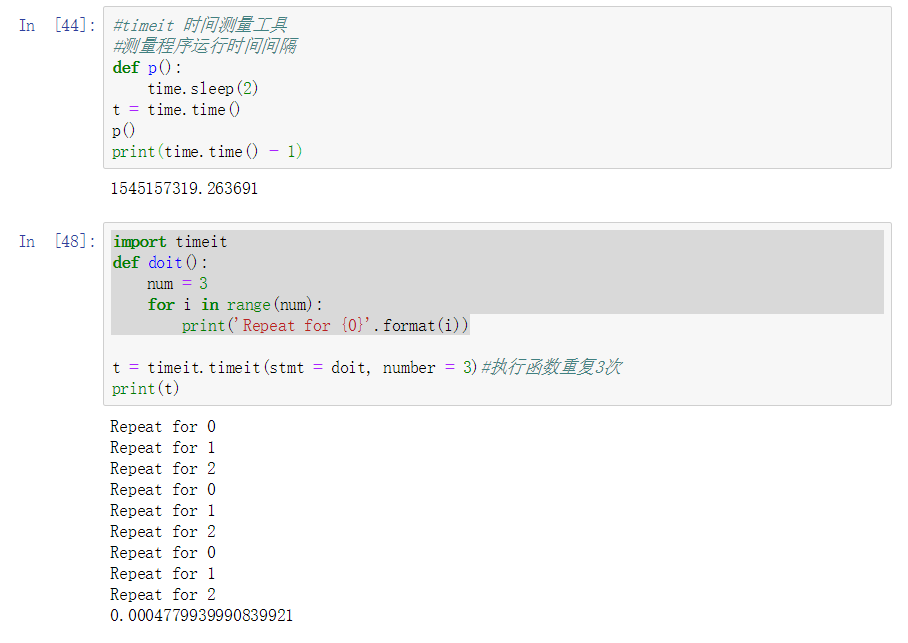Click the 'print(t)' code line
Viewport: 908px width, 643px height.
(146, 388)
